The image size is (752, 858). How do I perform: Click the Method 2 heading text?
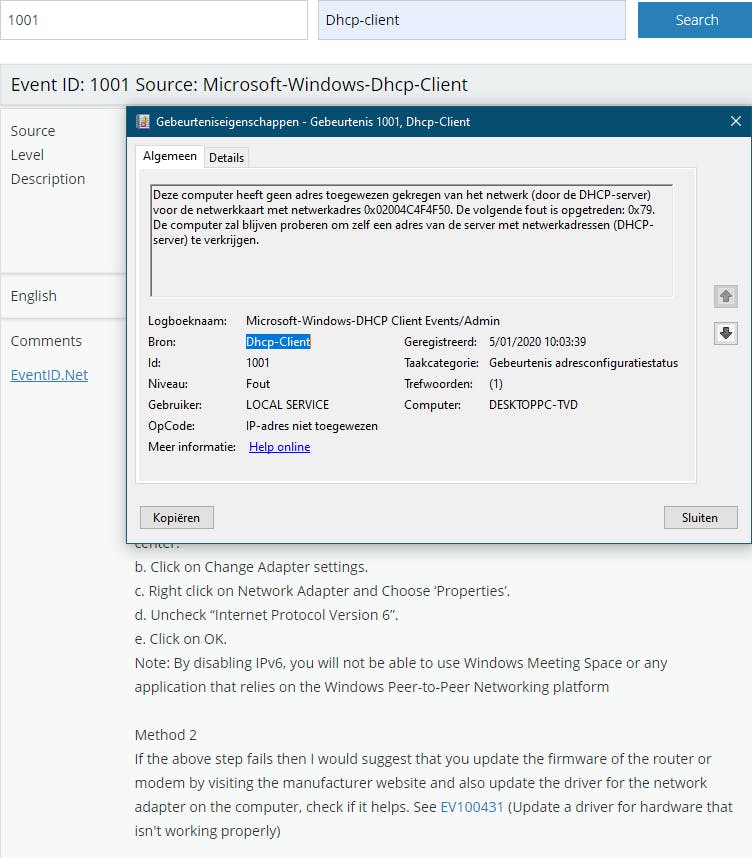point(165,735)
